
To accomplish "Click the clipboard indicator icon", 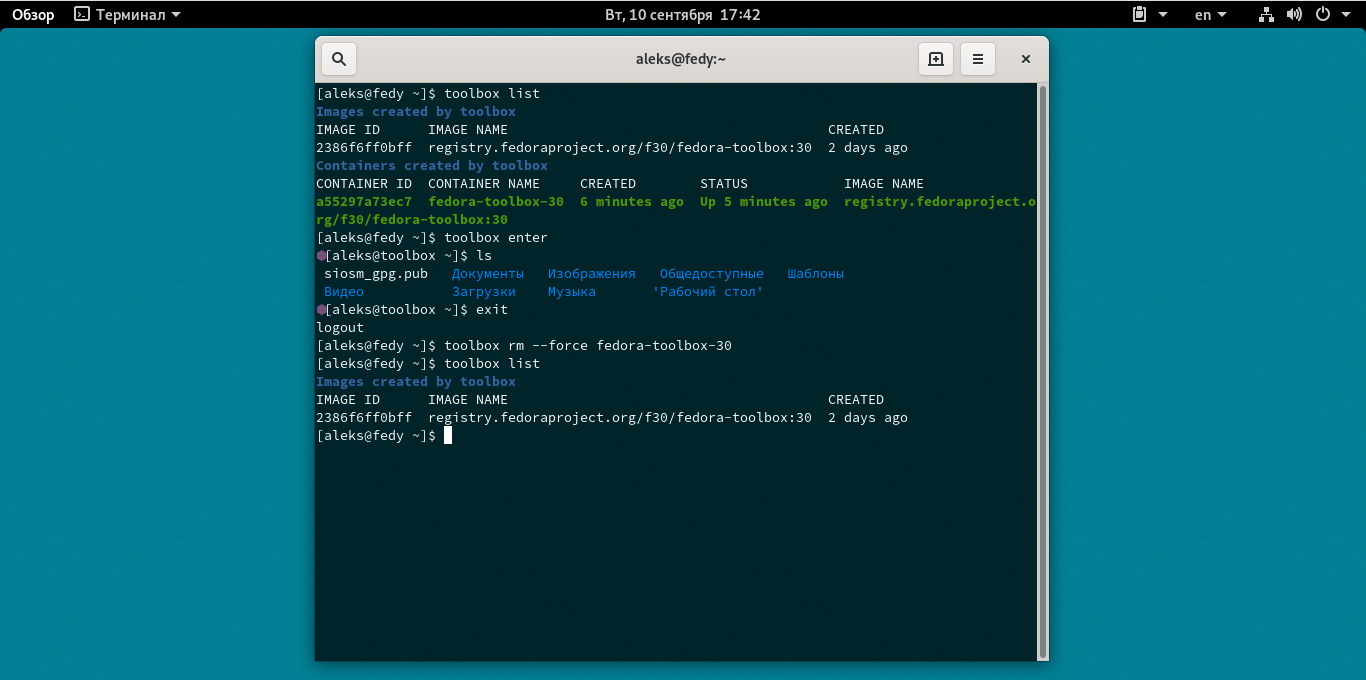I will point(1139,15).
